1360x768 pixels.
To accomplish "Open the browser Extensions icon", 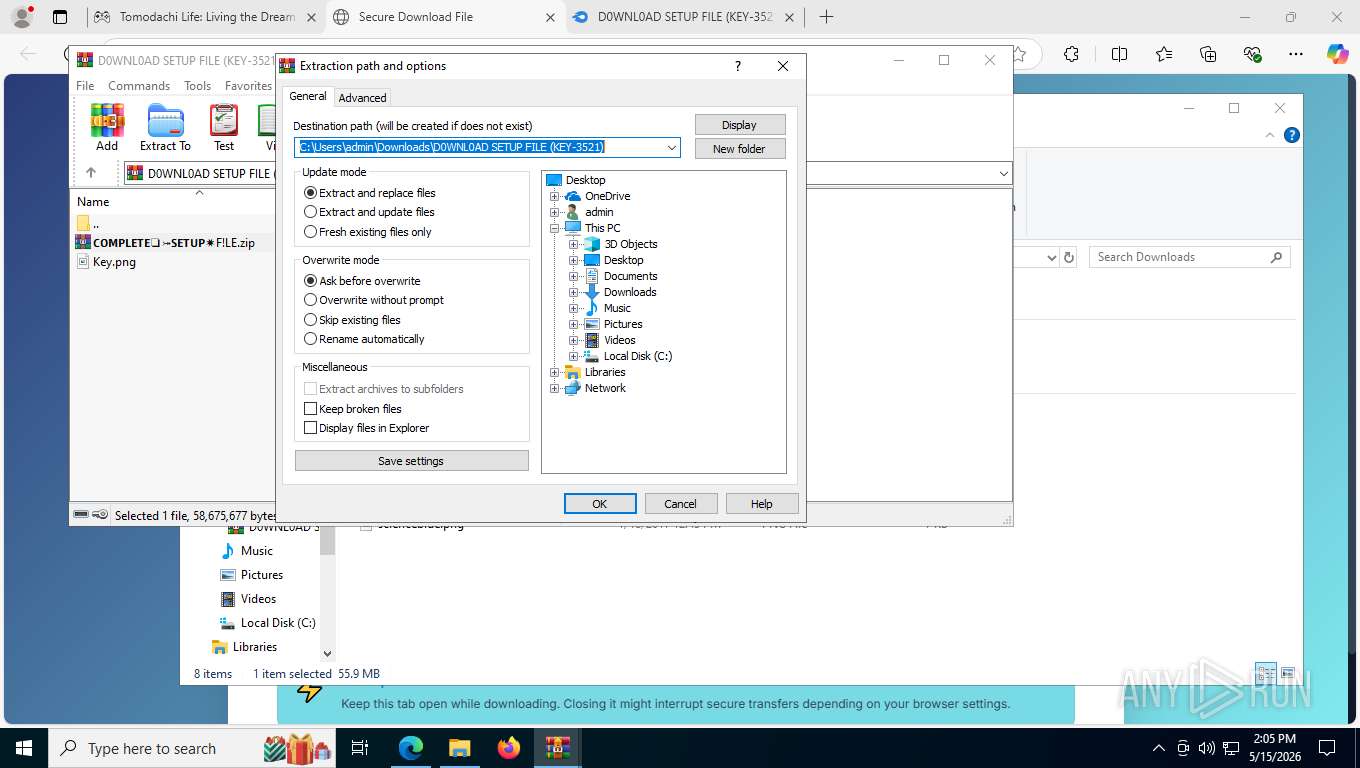I will point(1071,54).
